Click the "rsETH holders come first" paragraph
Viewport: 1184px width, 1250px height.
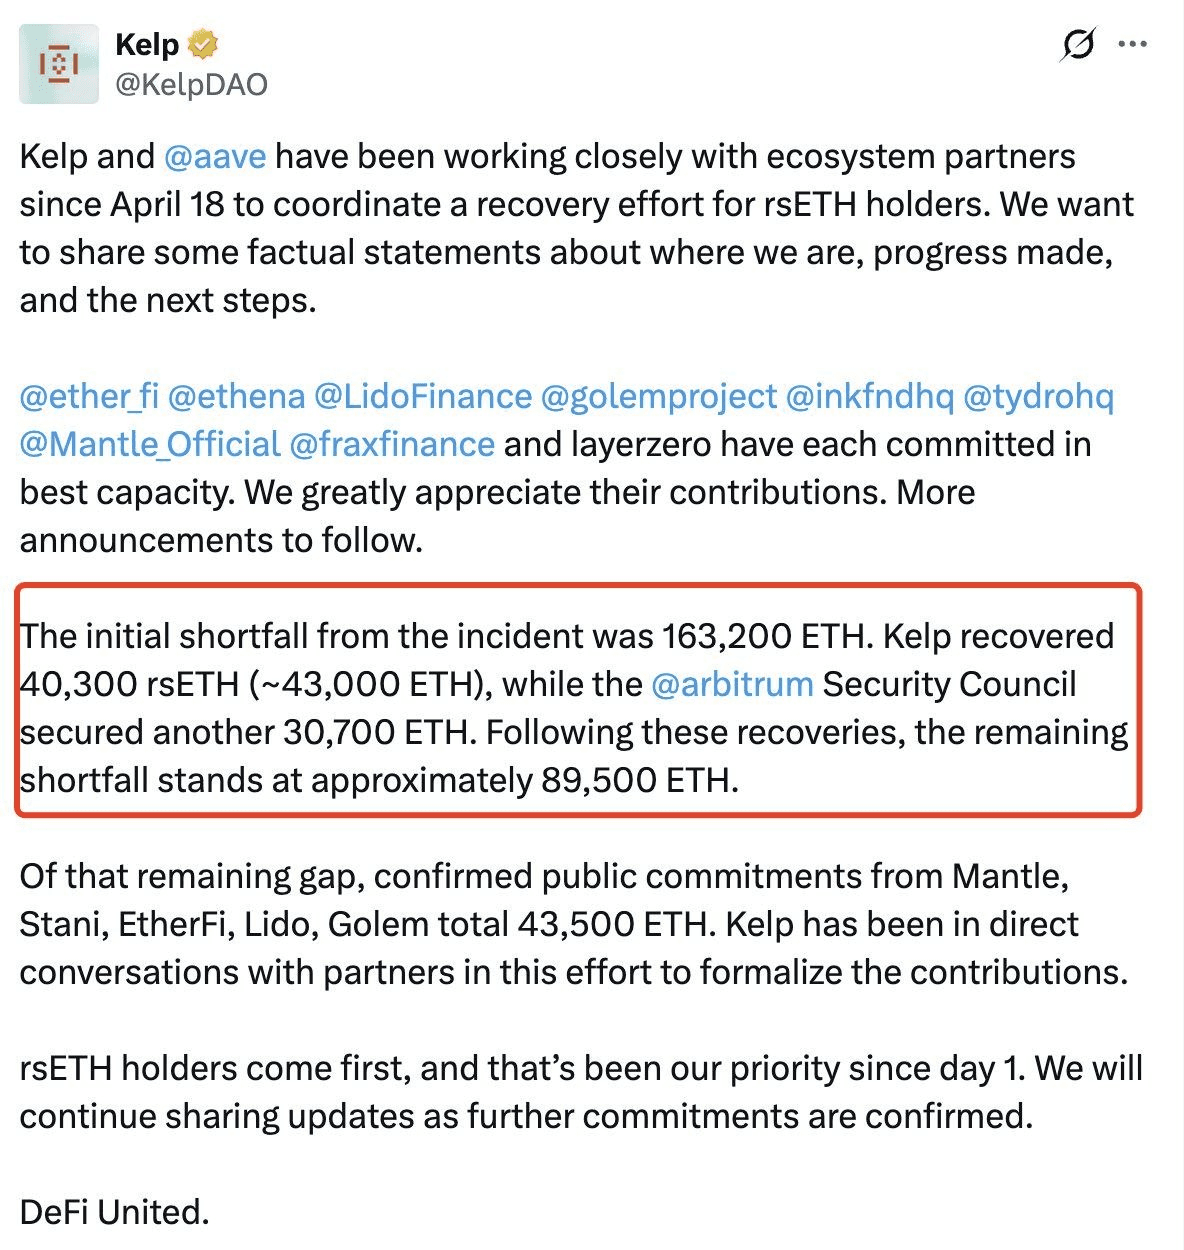(580, 1092)
